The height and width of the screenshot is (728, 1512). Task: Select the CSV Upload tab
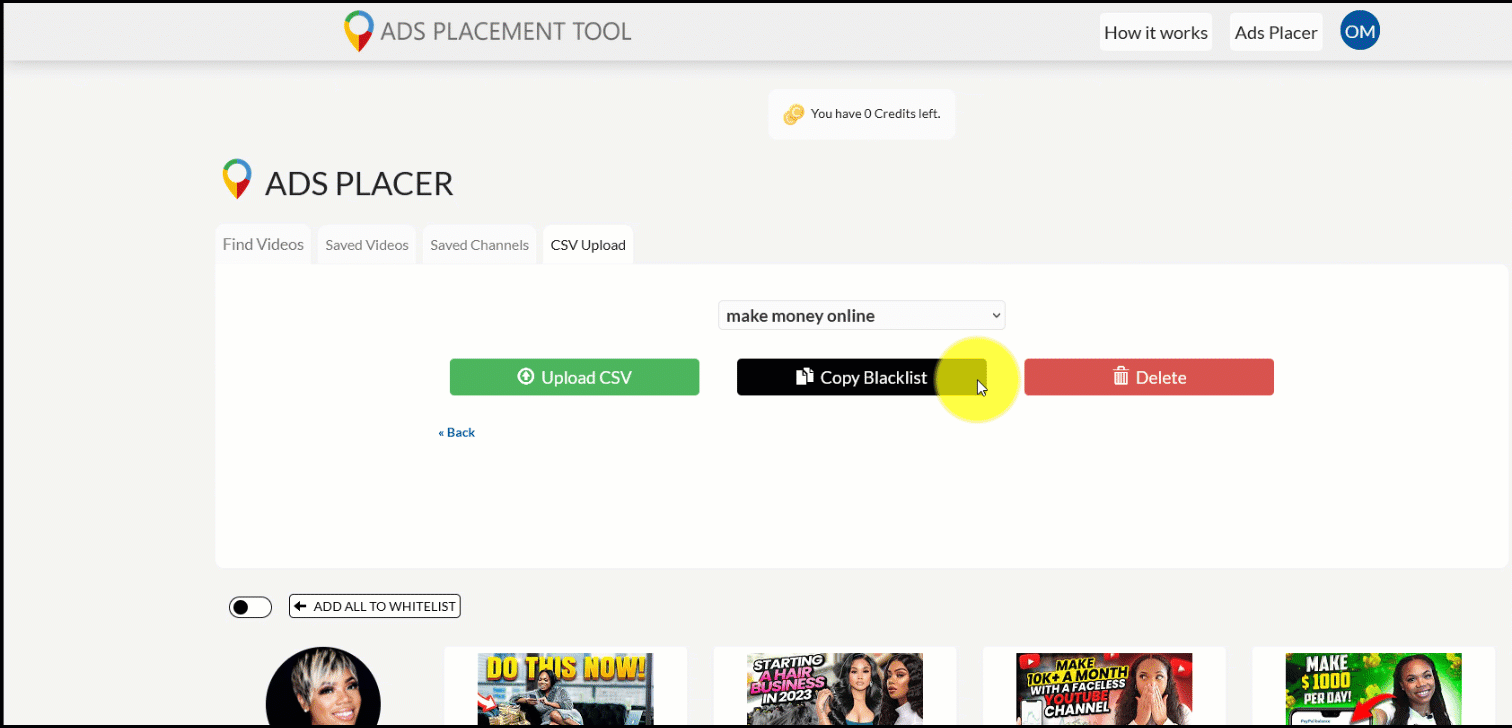pyautogui.click(x=588, y=245)
